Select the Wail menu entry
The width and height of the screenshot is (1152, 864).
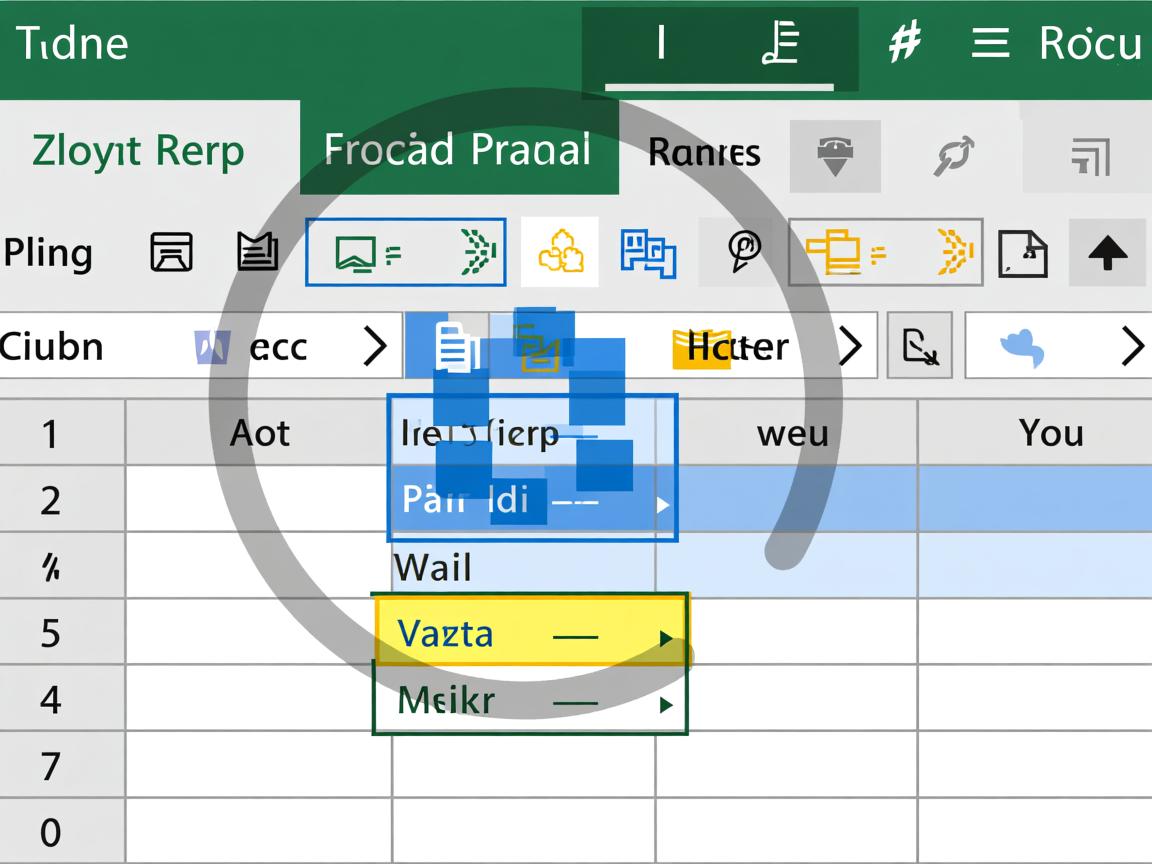(434, 568)
